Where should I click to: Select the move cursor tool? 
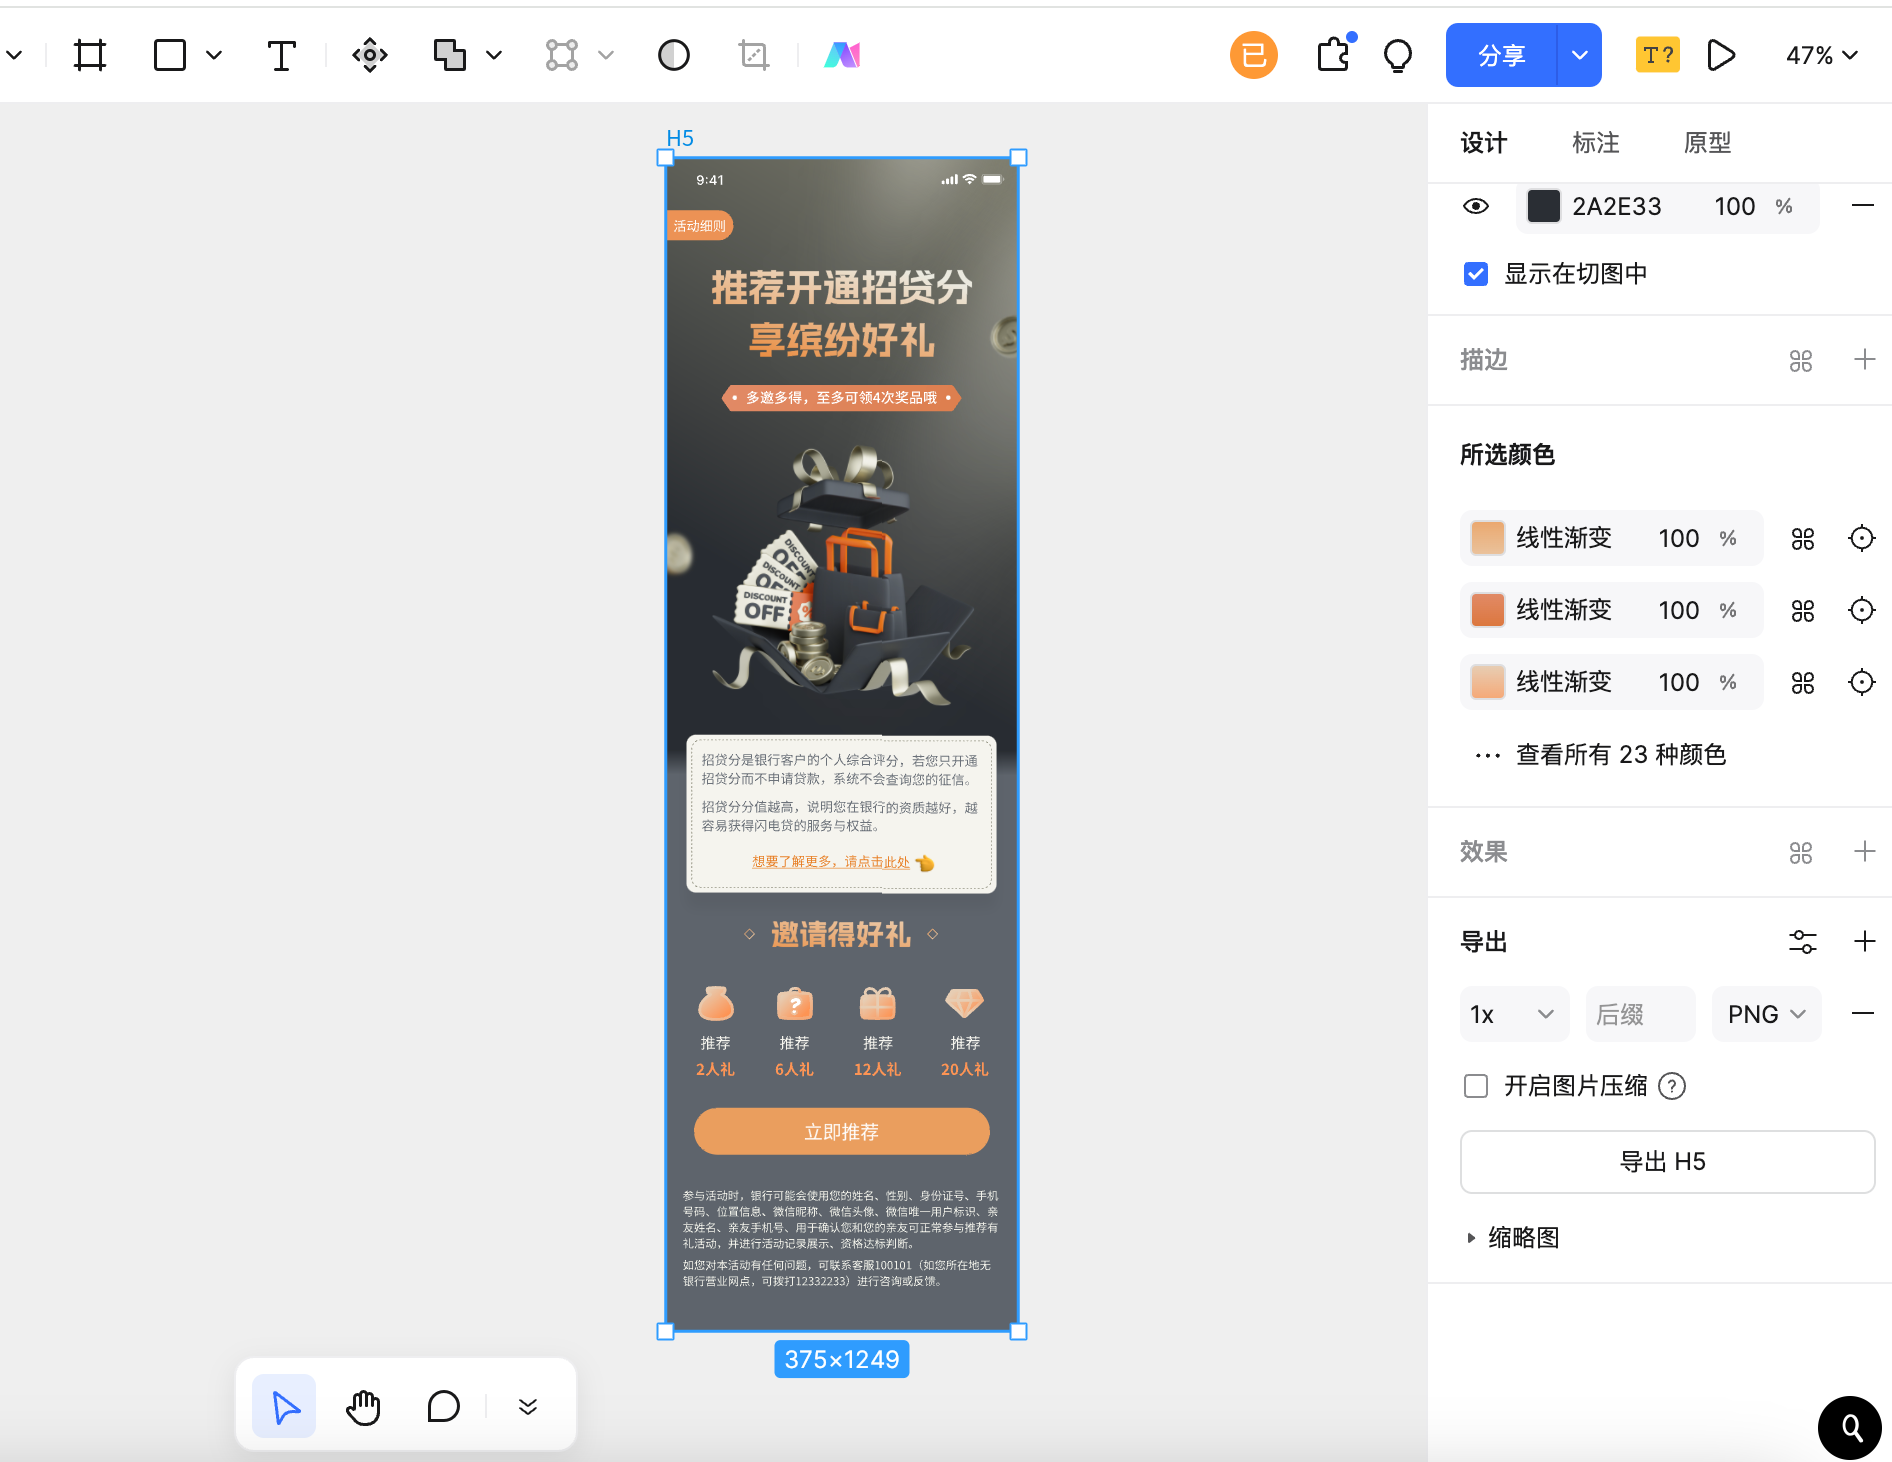point(284,1407)
